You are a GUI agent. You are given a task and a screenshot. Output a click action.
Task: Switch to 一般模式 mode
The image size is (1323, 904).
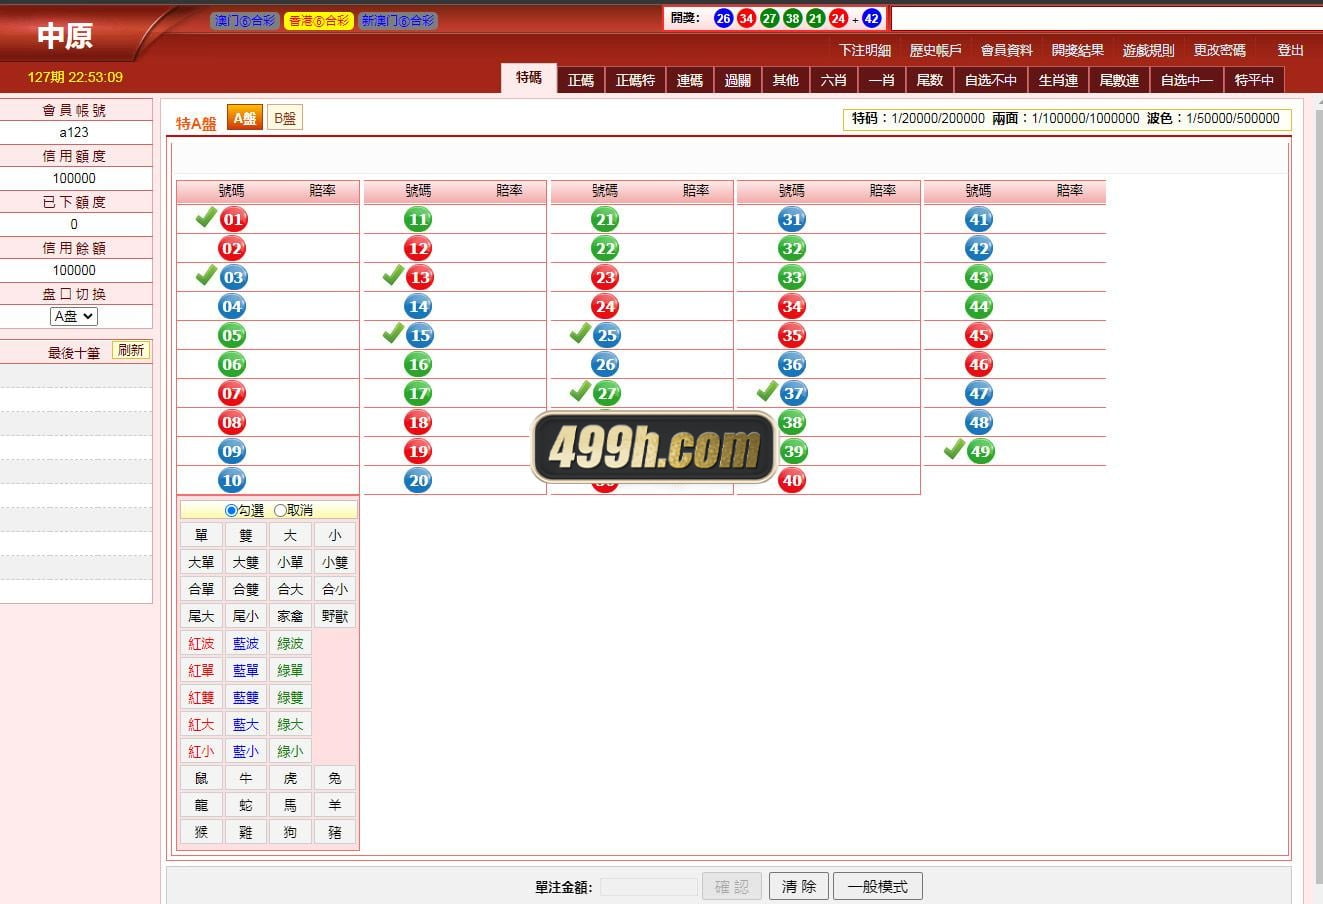(878, 886)
